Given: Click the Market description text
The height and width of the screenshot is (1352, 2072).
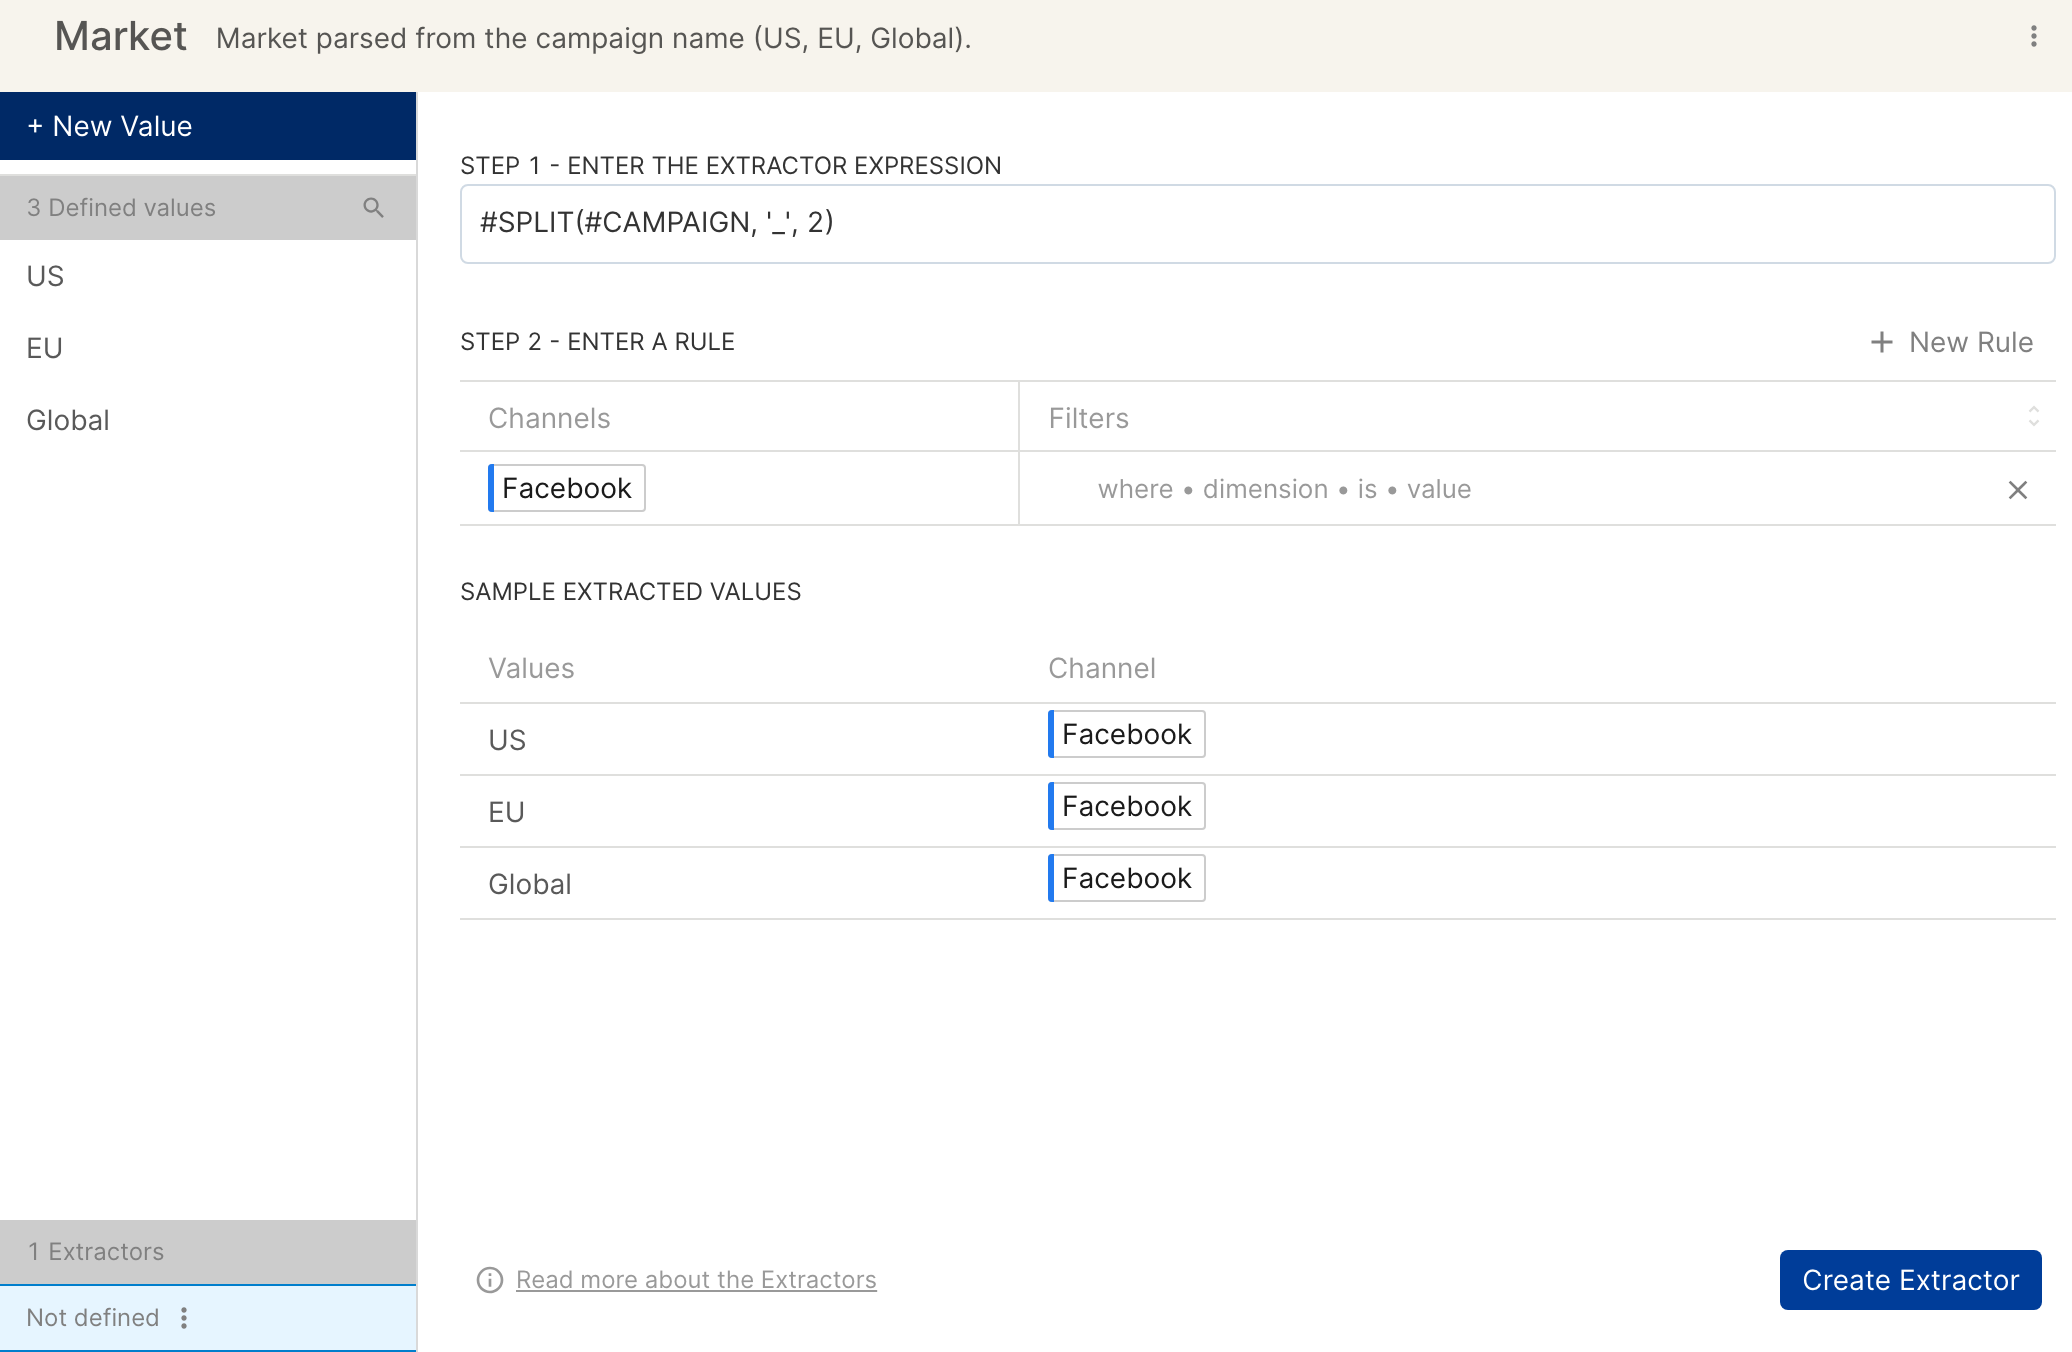Looking at the screenshot, I should click(594, 38).
